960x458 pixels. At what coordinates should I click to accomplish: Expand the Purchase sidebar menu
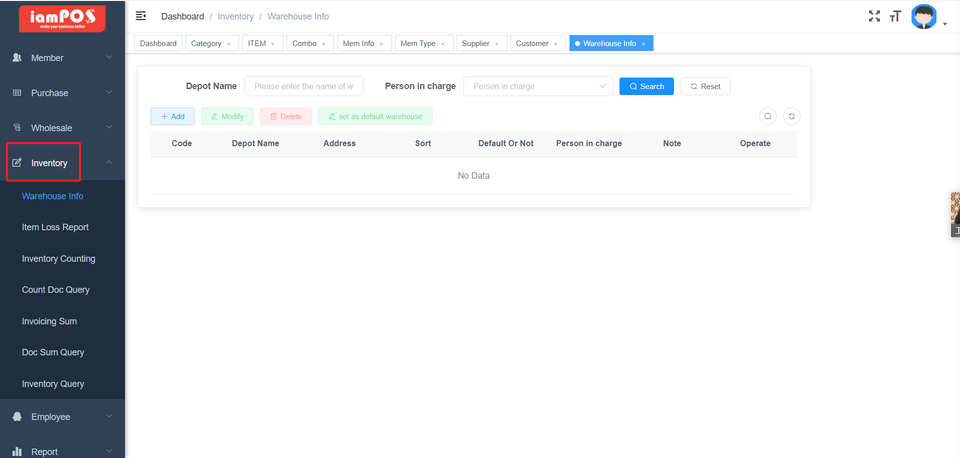62,93
